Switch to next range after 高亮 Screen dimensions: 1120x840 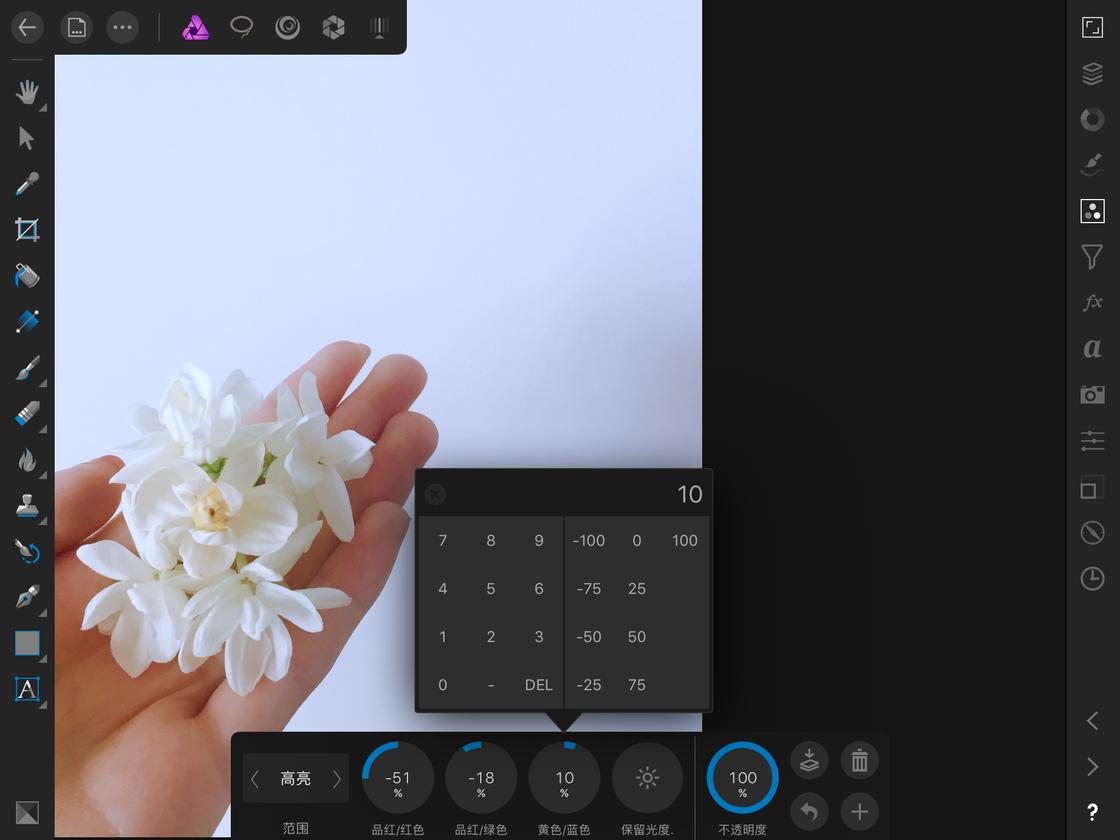tap(336, 779)
